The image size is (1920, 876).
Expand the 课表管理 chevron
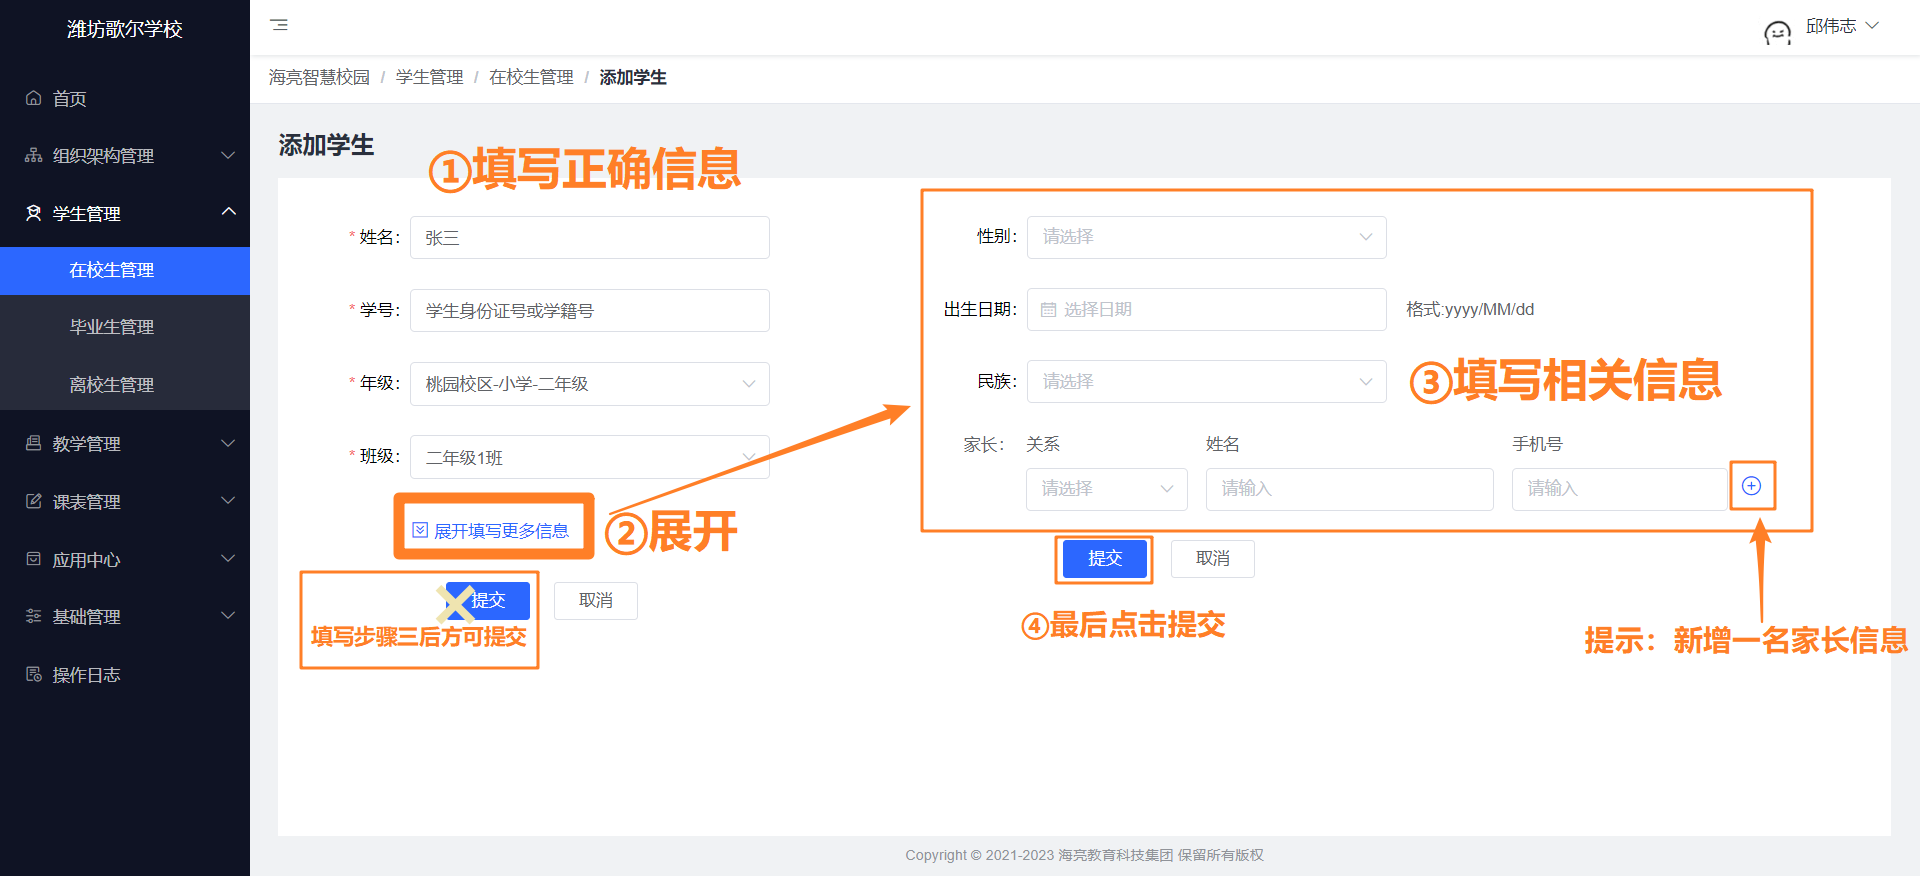click(228, 500)
